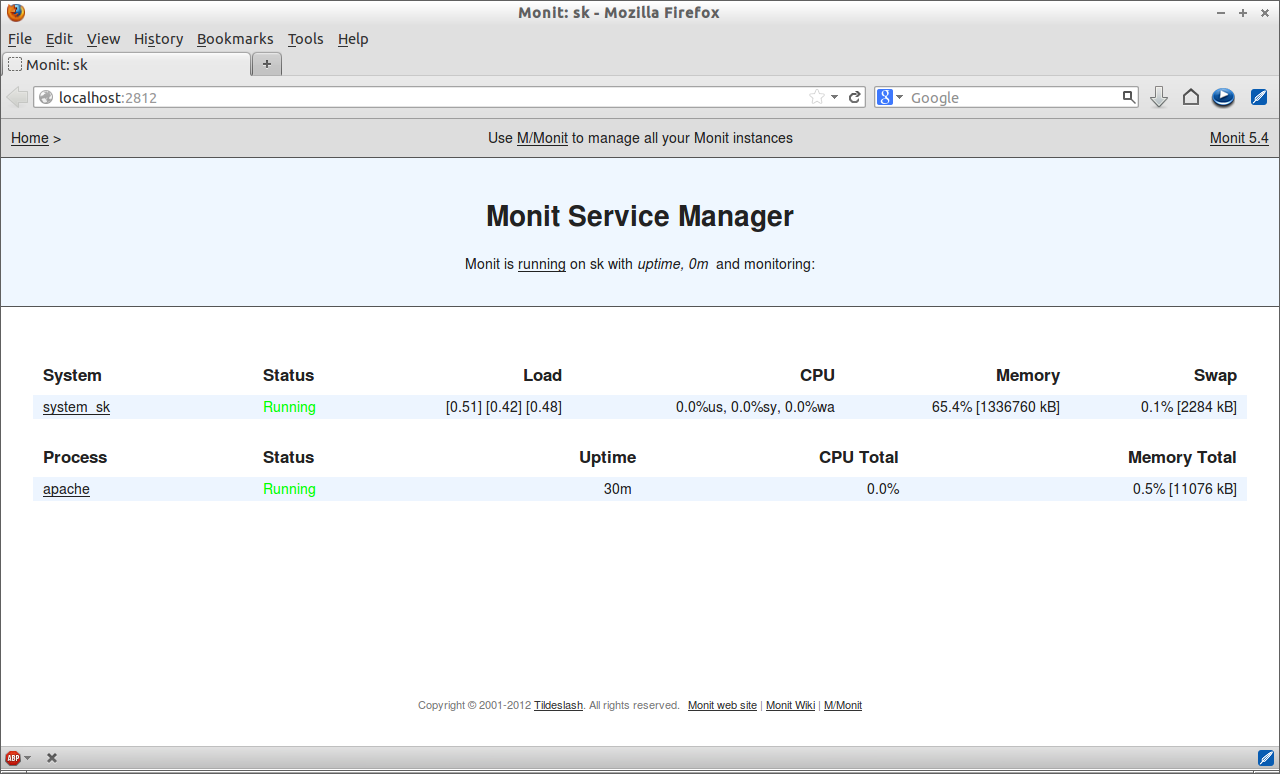Click the blue pencil toolbar icon

click(1259, 97)
